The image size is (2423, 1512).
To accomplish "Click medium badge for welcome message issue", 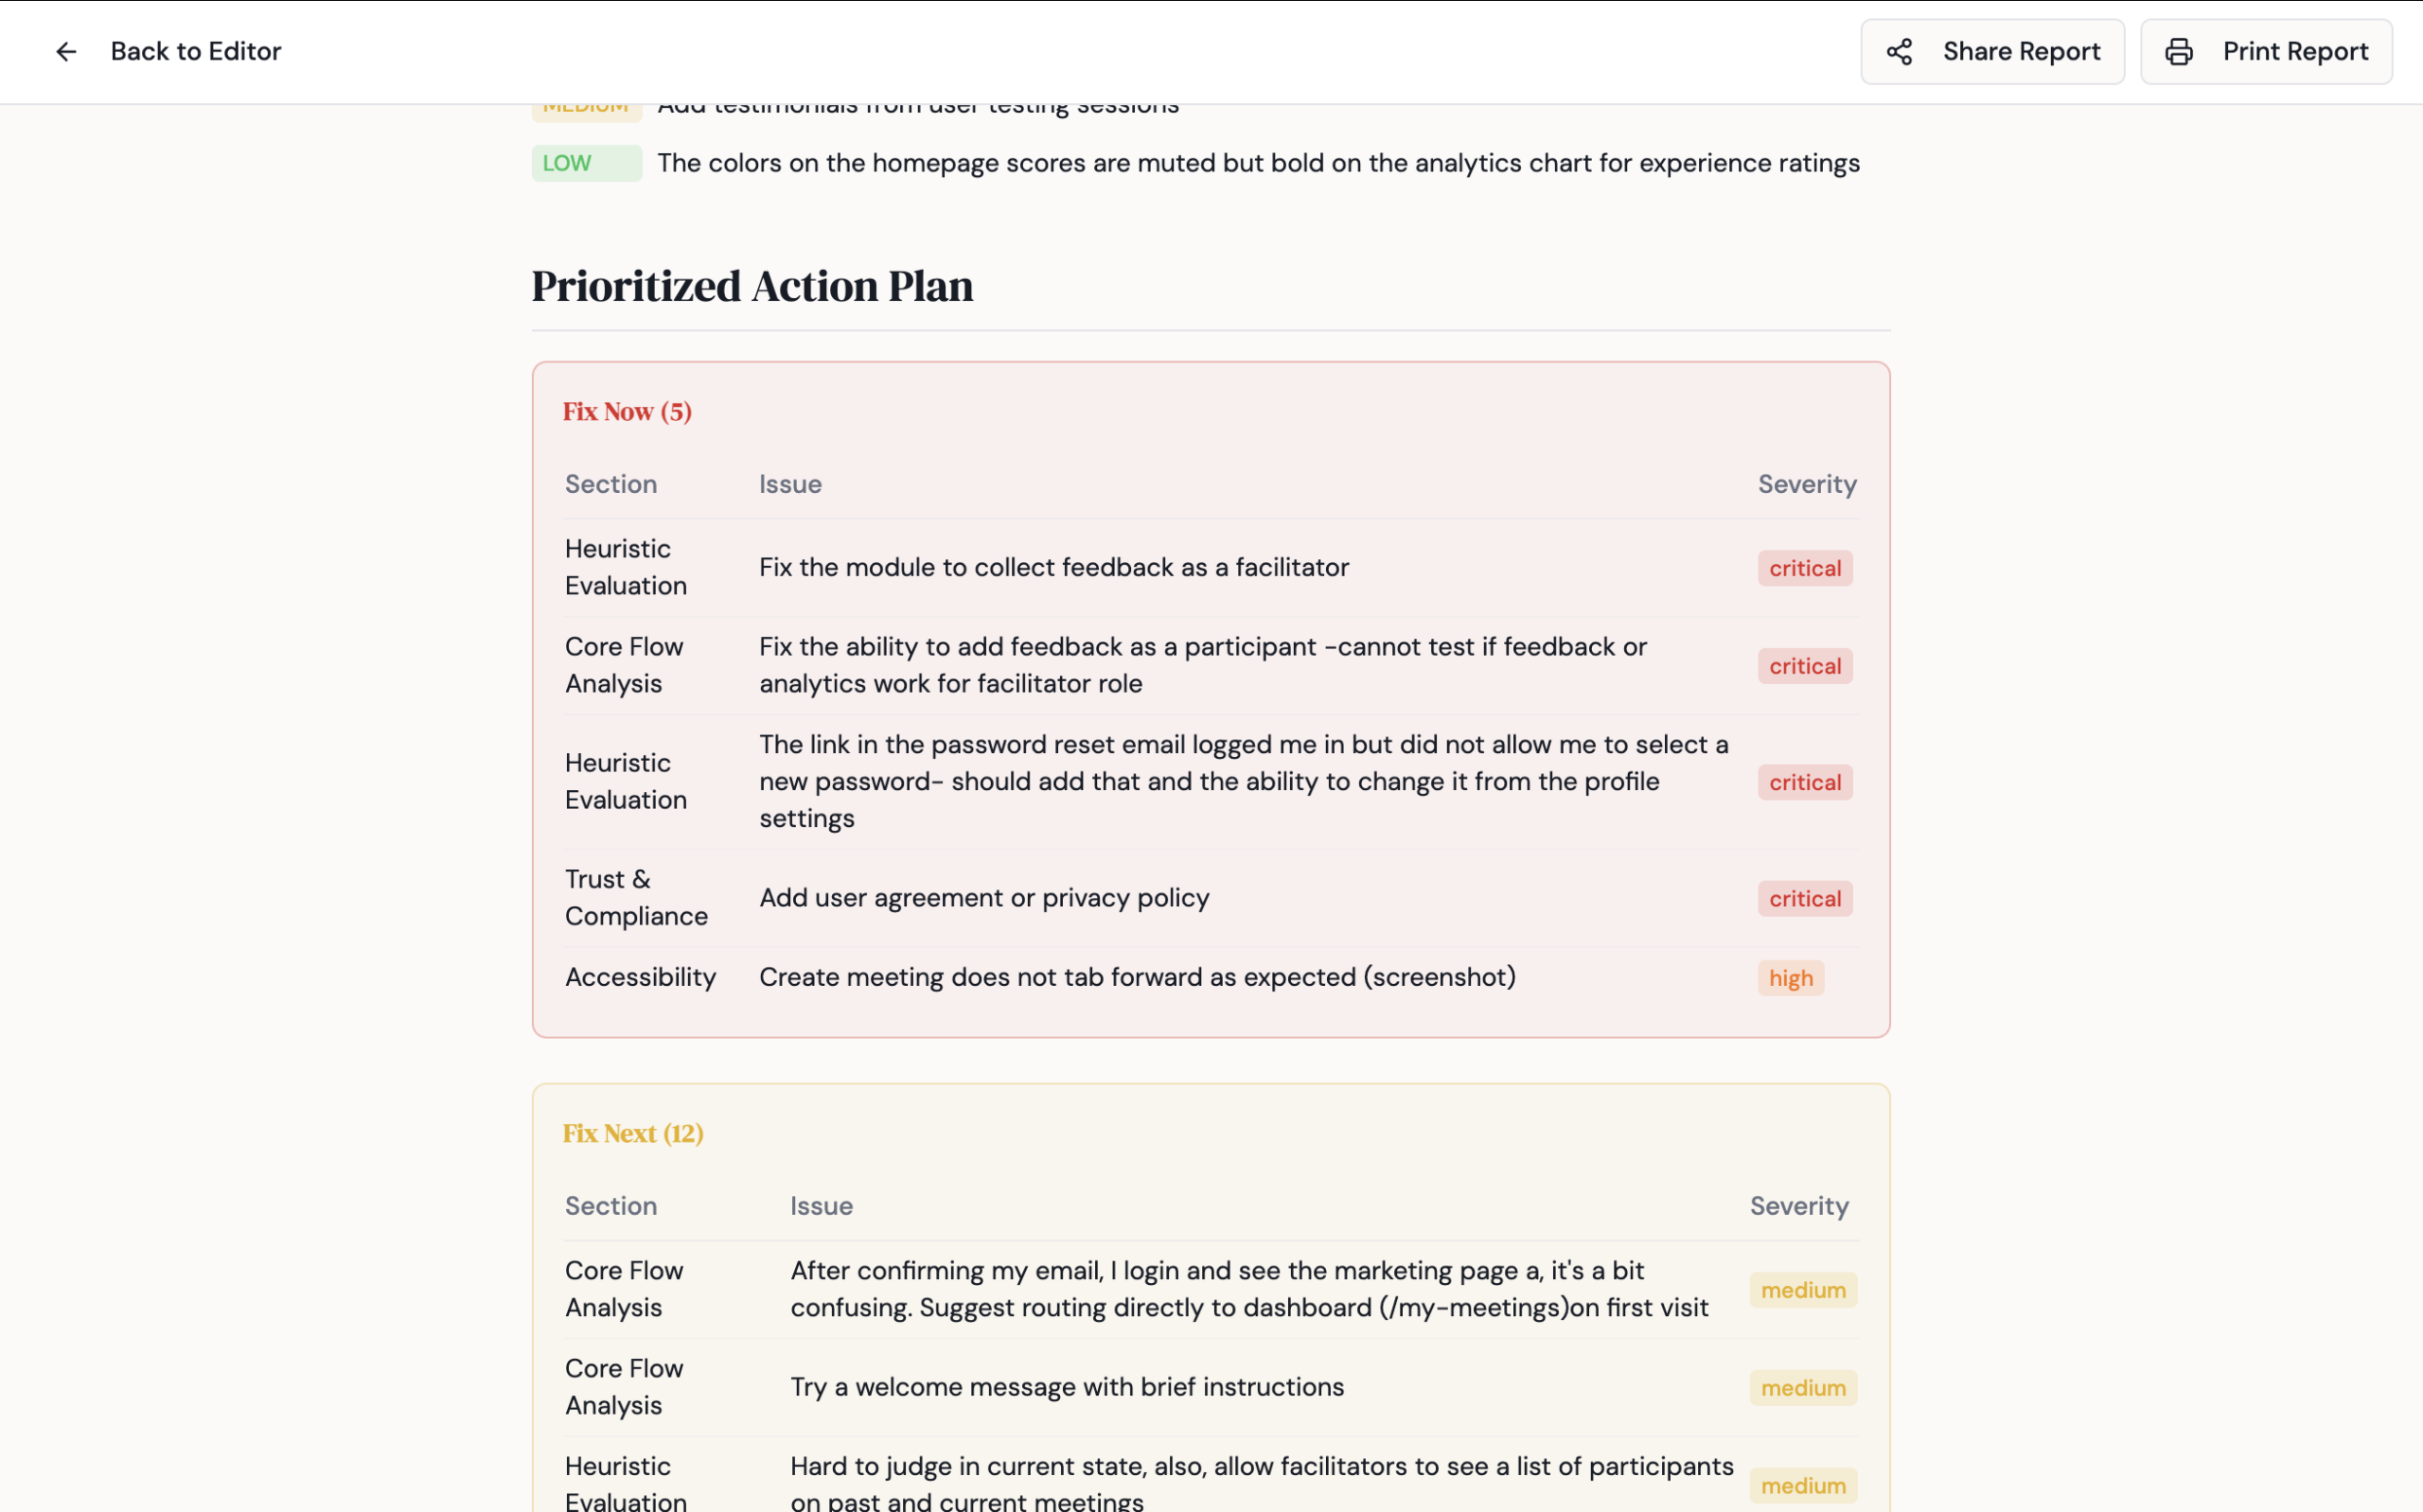I will click(x=1802, y=1388).
